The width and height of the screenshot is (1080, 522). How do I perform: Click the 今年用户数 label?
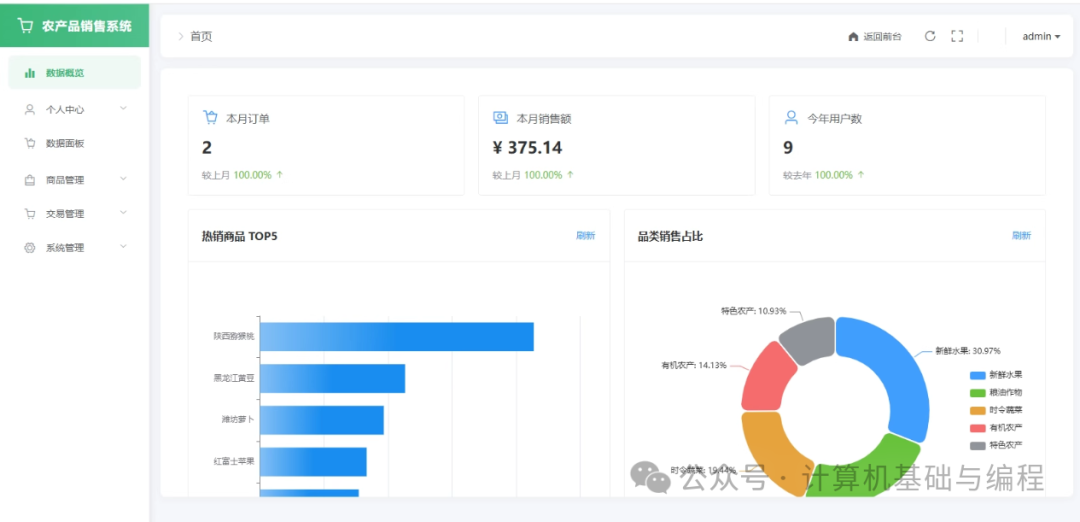835,118
